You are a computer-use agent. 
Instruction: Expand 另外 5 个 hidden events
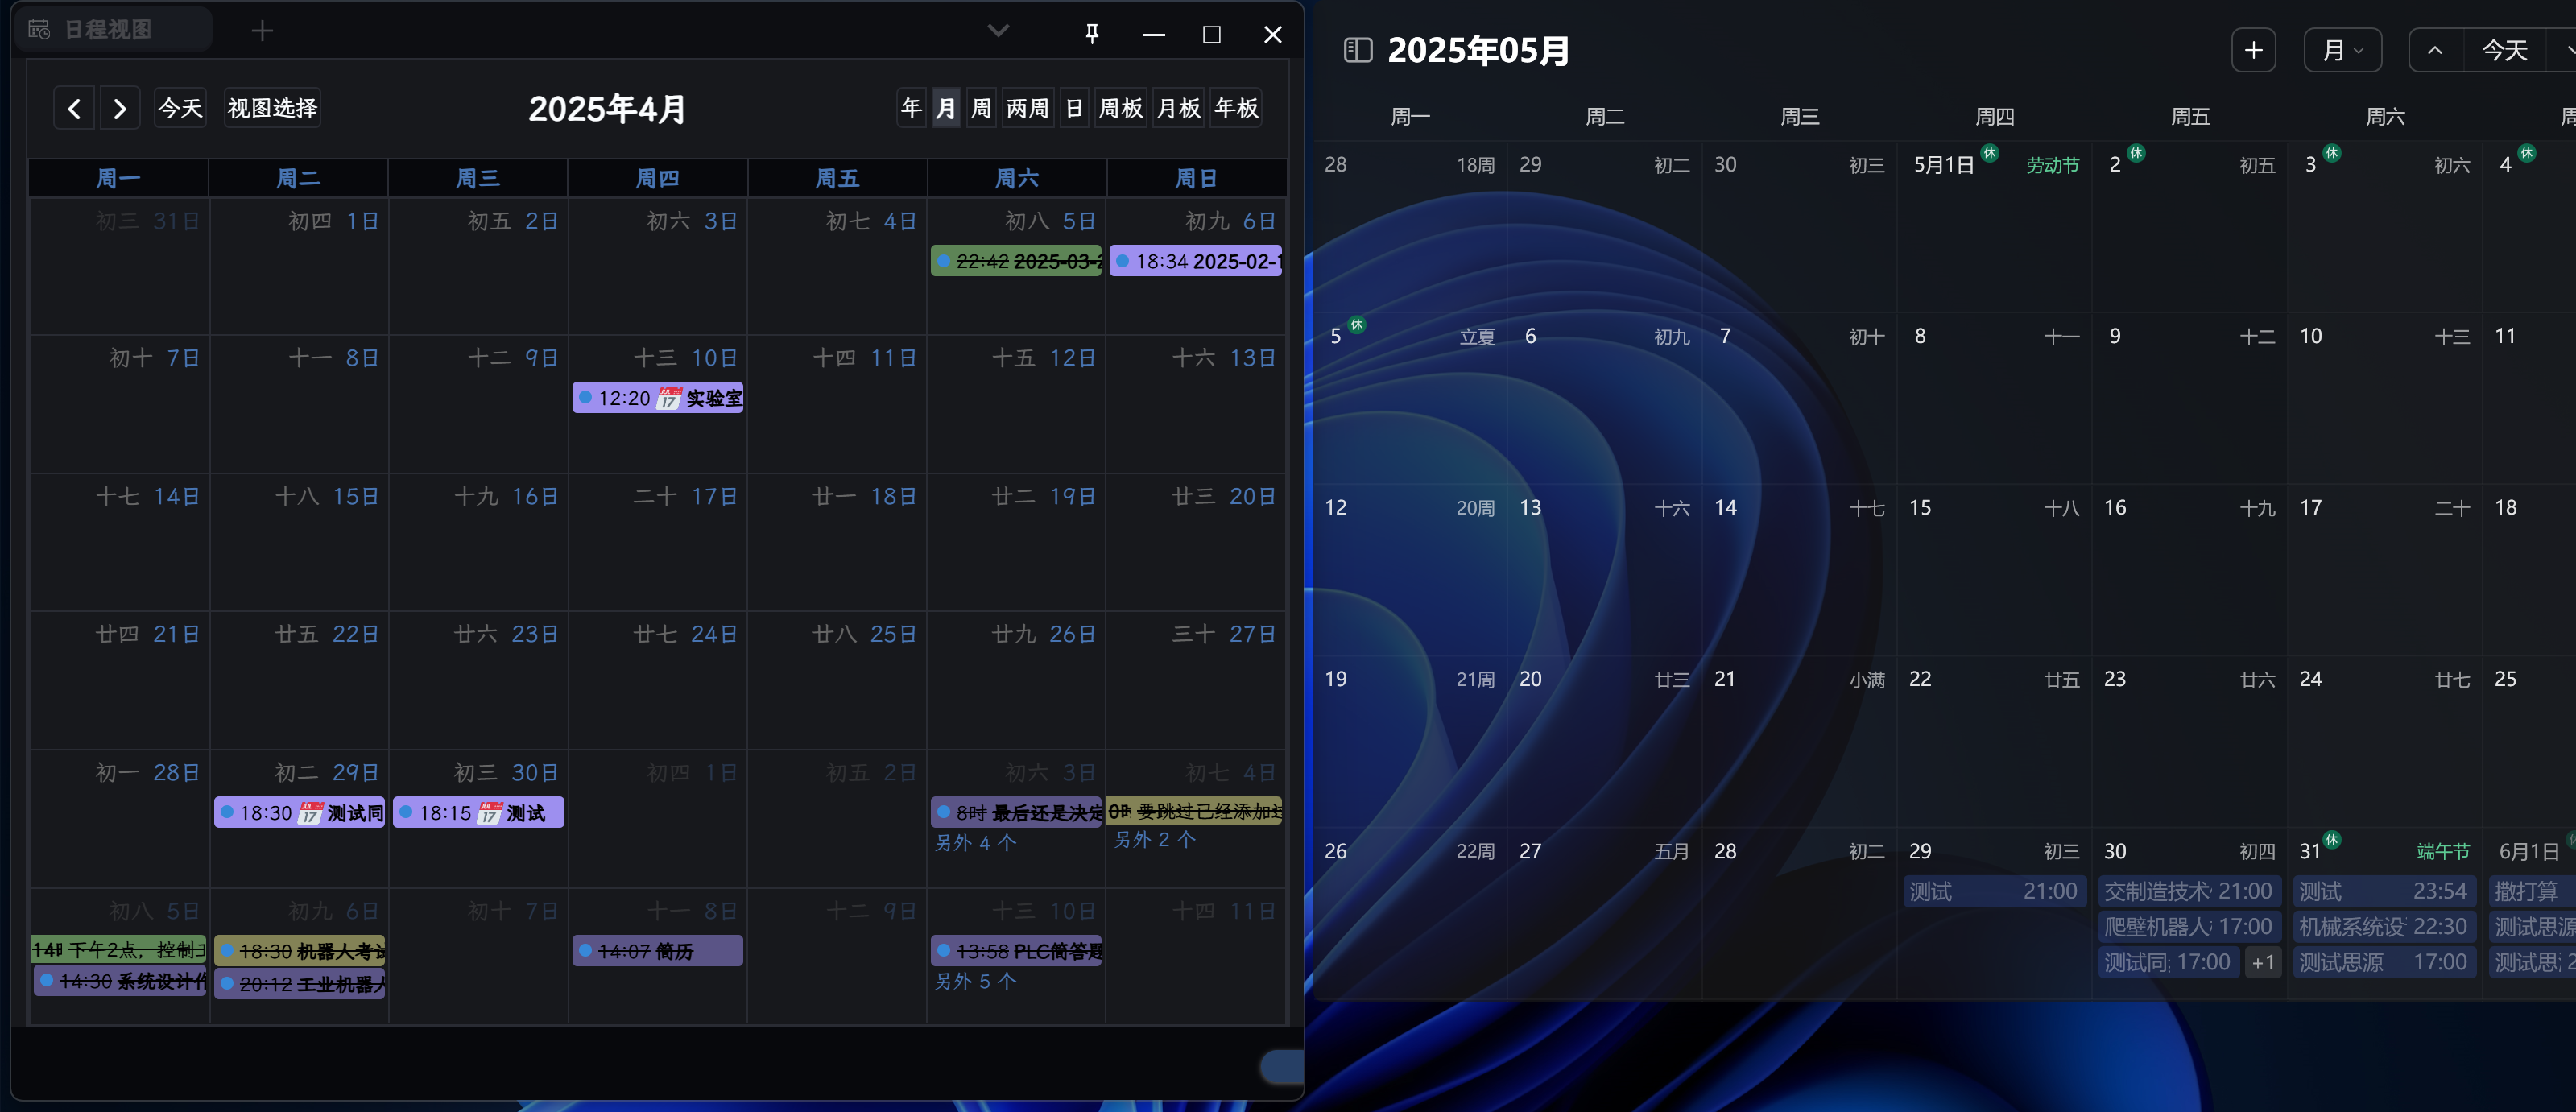(x=975, y=981)
